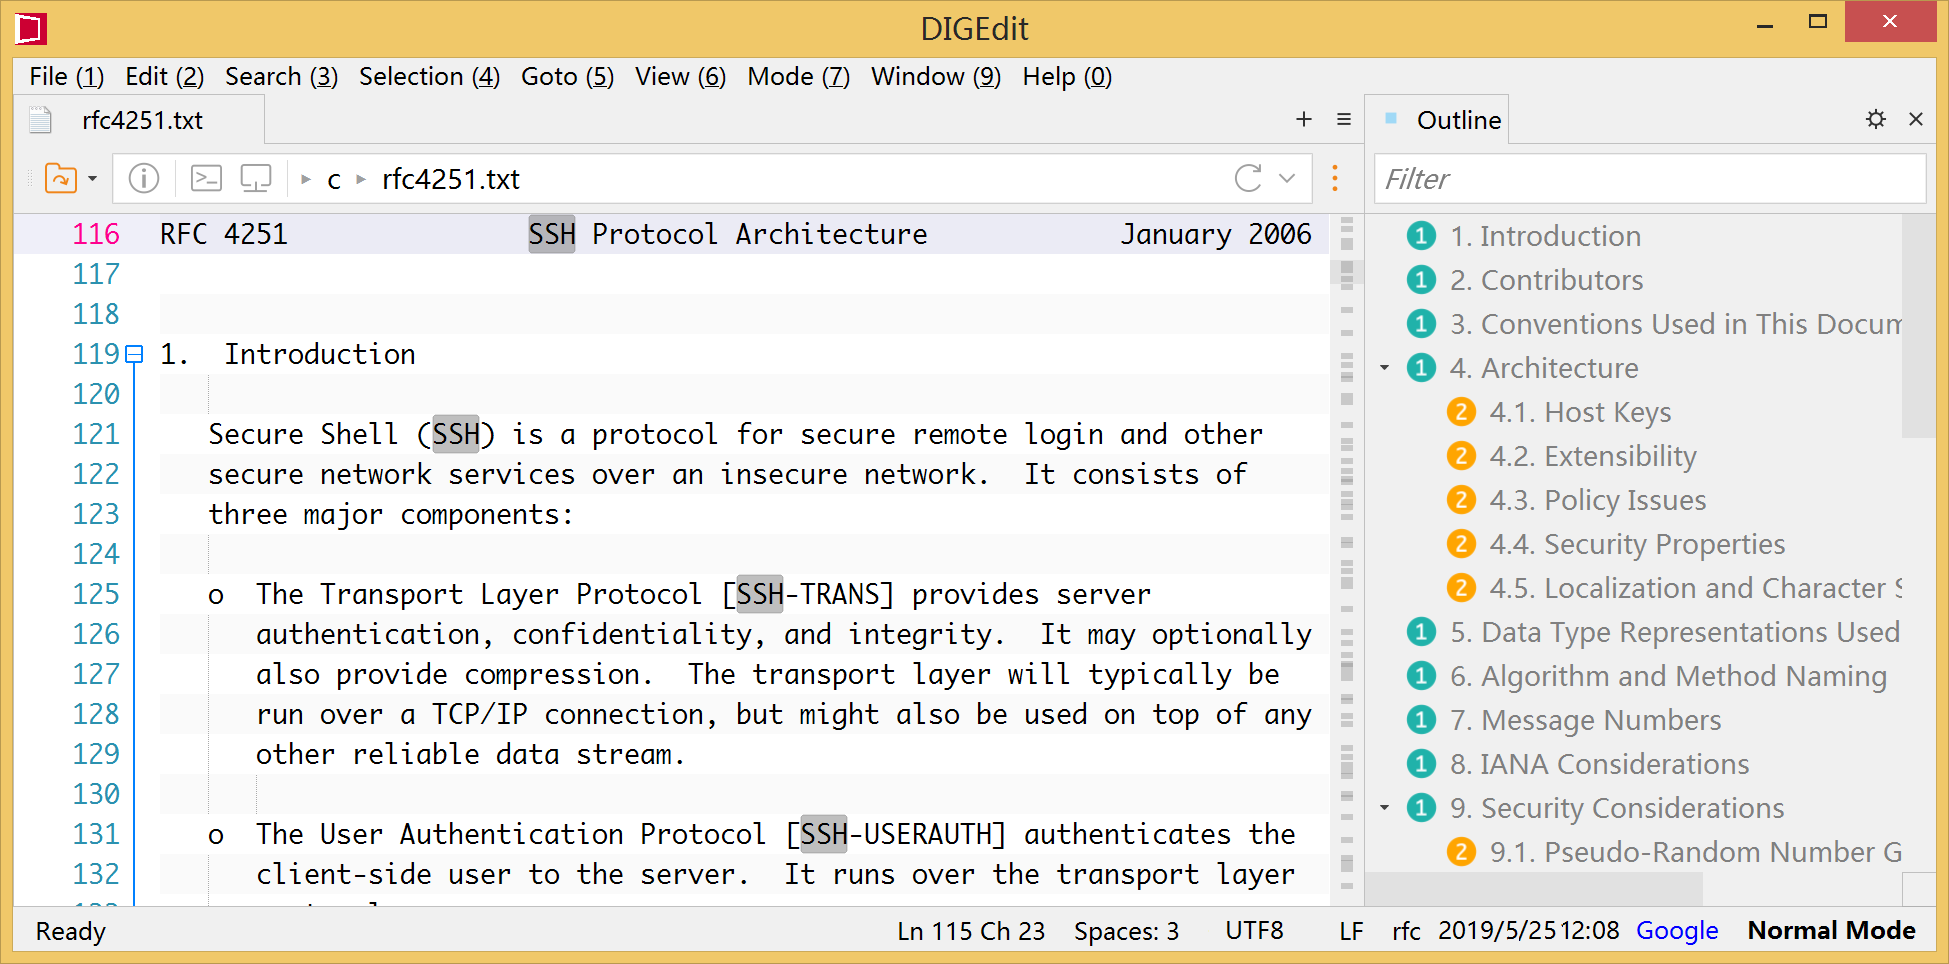Open the orange three-dot options menu
1949x964 pixels.
[x=1335, y=179]
